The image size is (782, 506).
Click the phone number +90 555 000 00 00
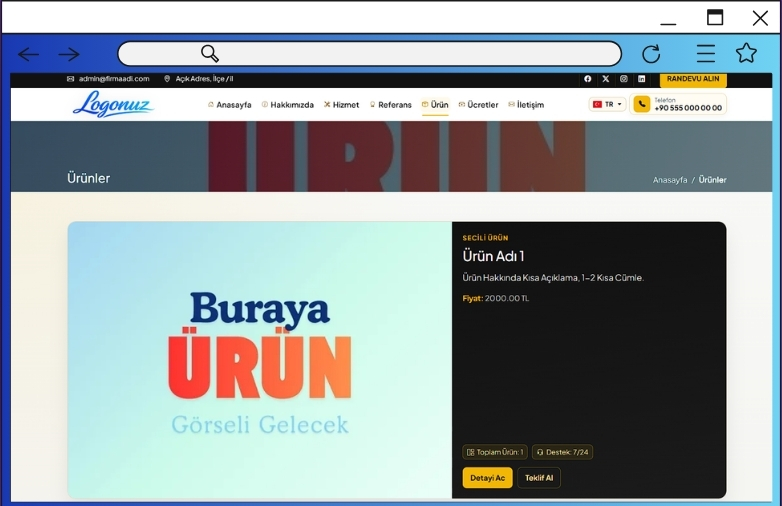[688, 108]
